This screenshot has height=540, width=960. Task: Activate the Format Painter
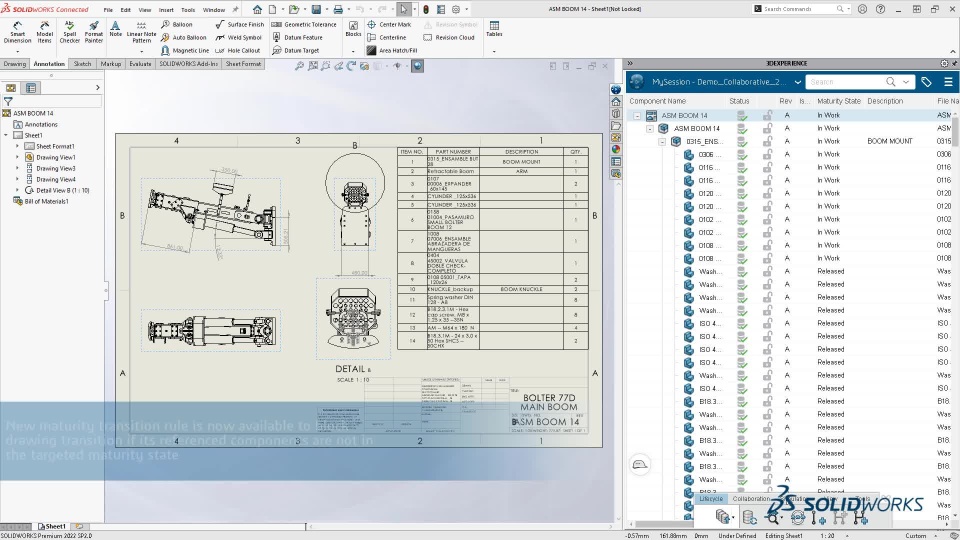point(94,32)
